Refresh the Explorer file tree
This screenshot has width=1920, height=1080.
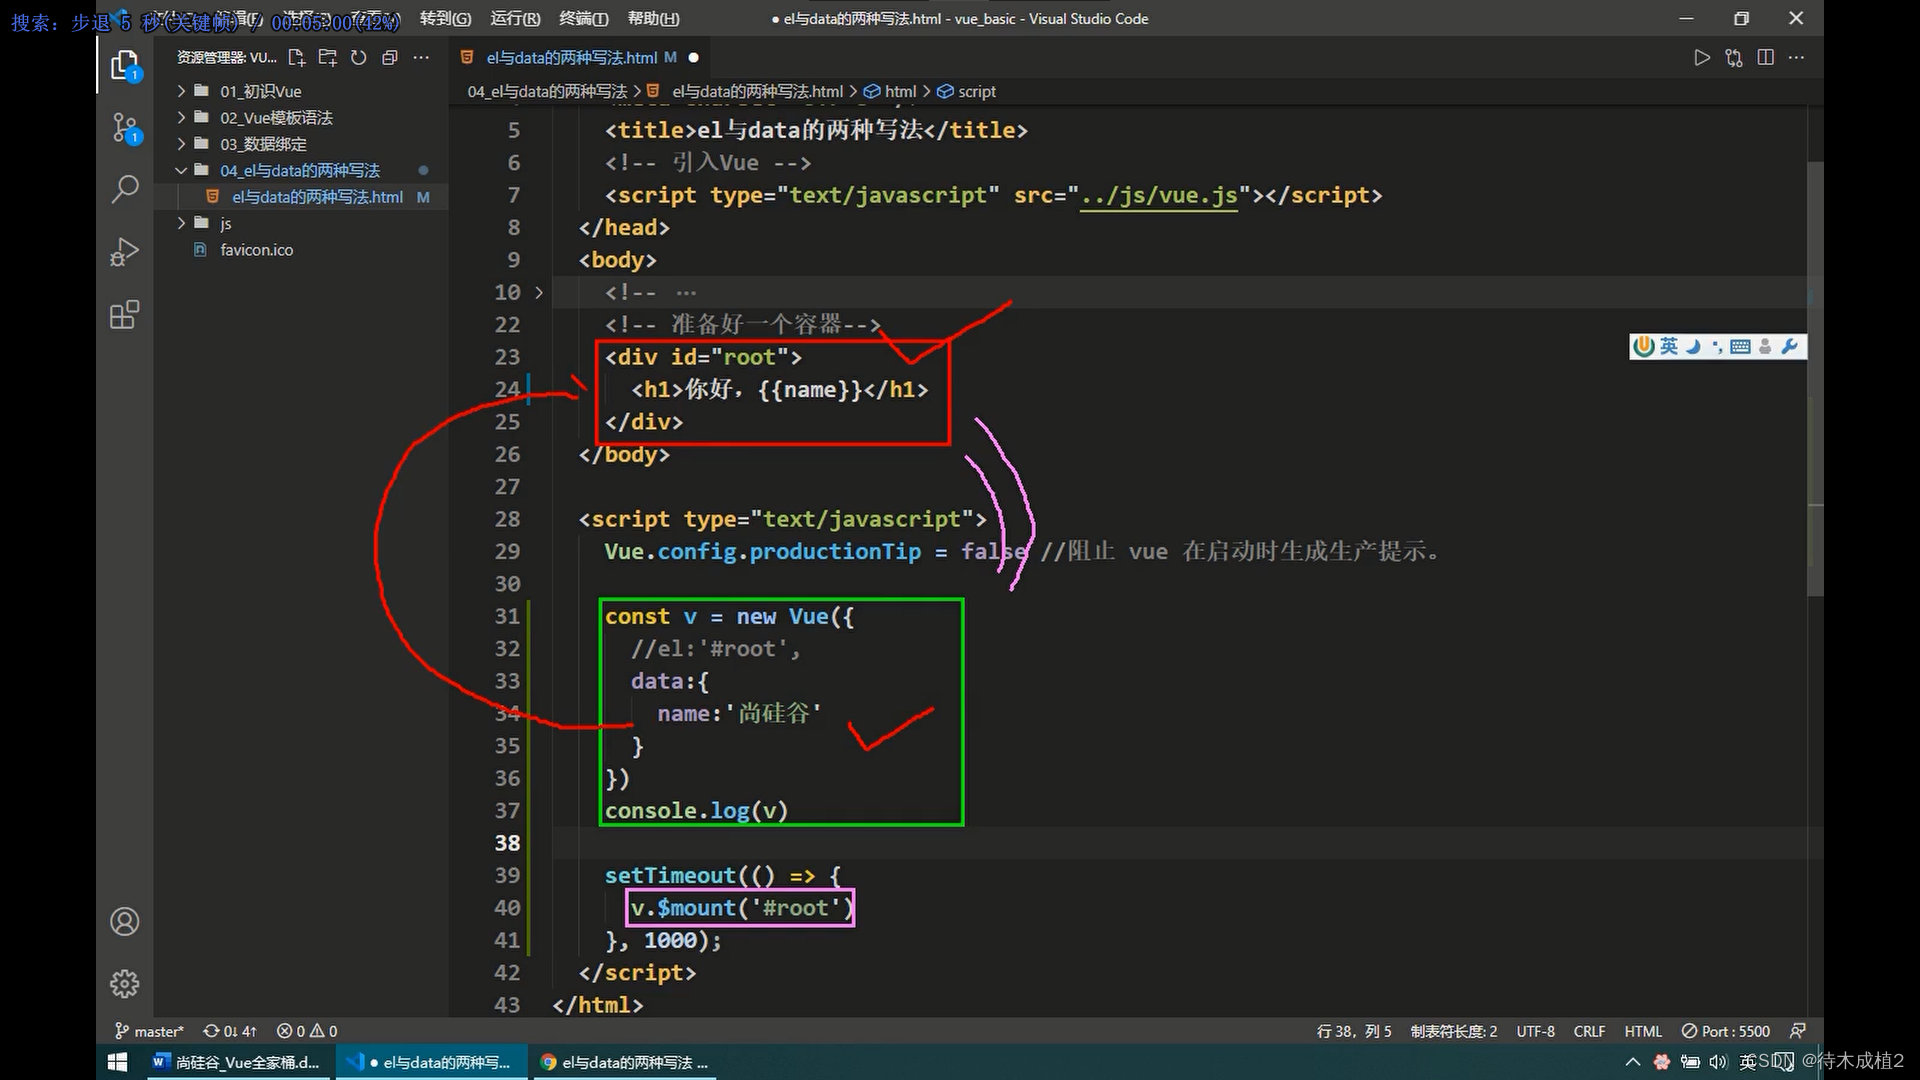[359, 58]
